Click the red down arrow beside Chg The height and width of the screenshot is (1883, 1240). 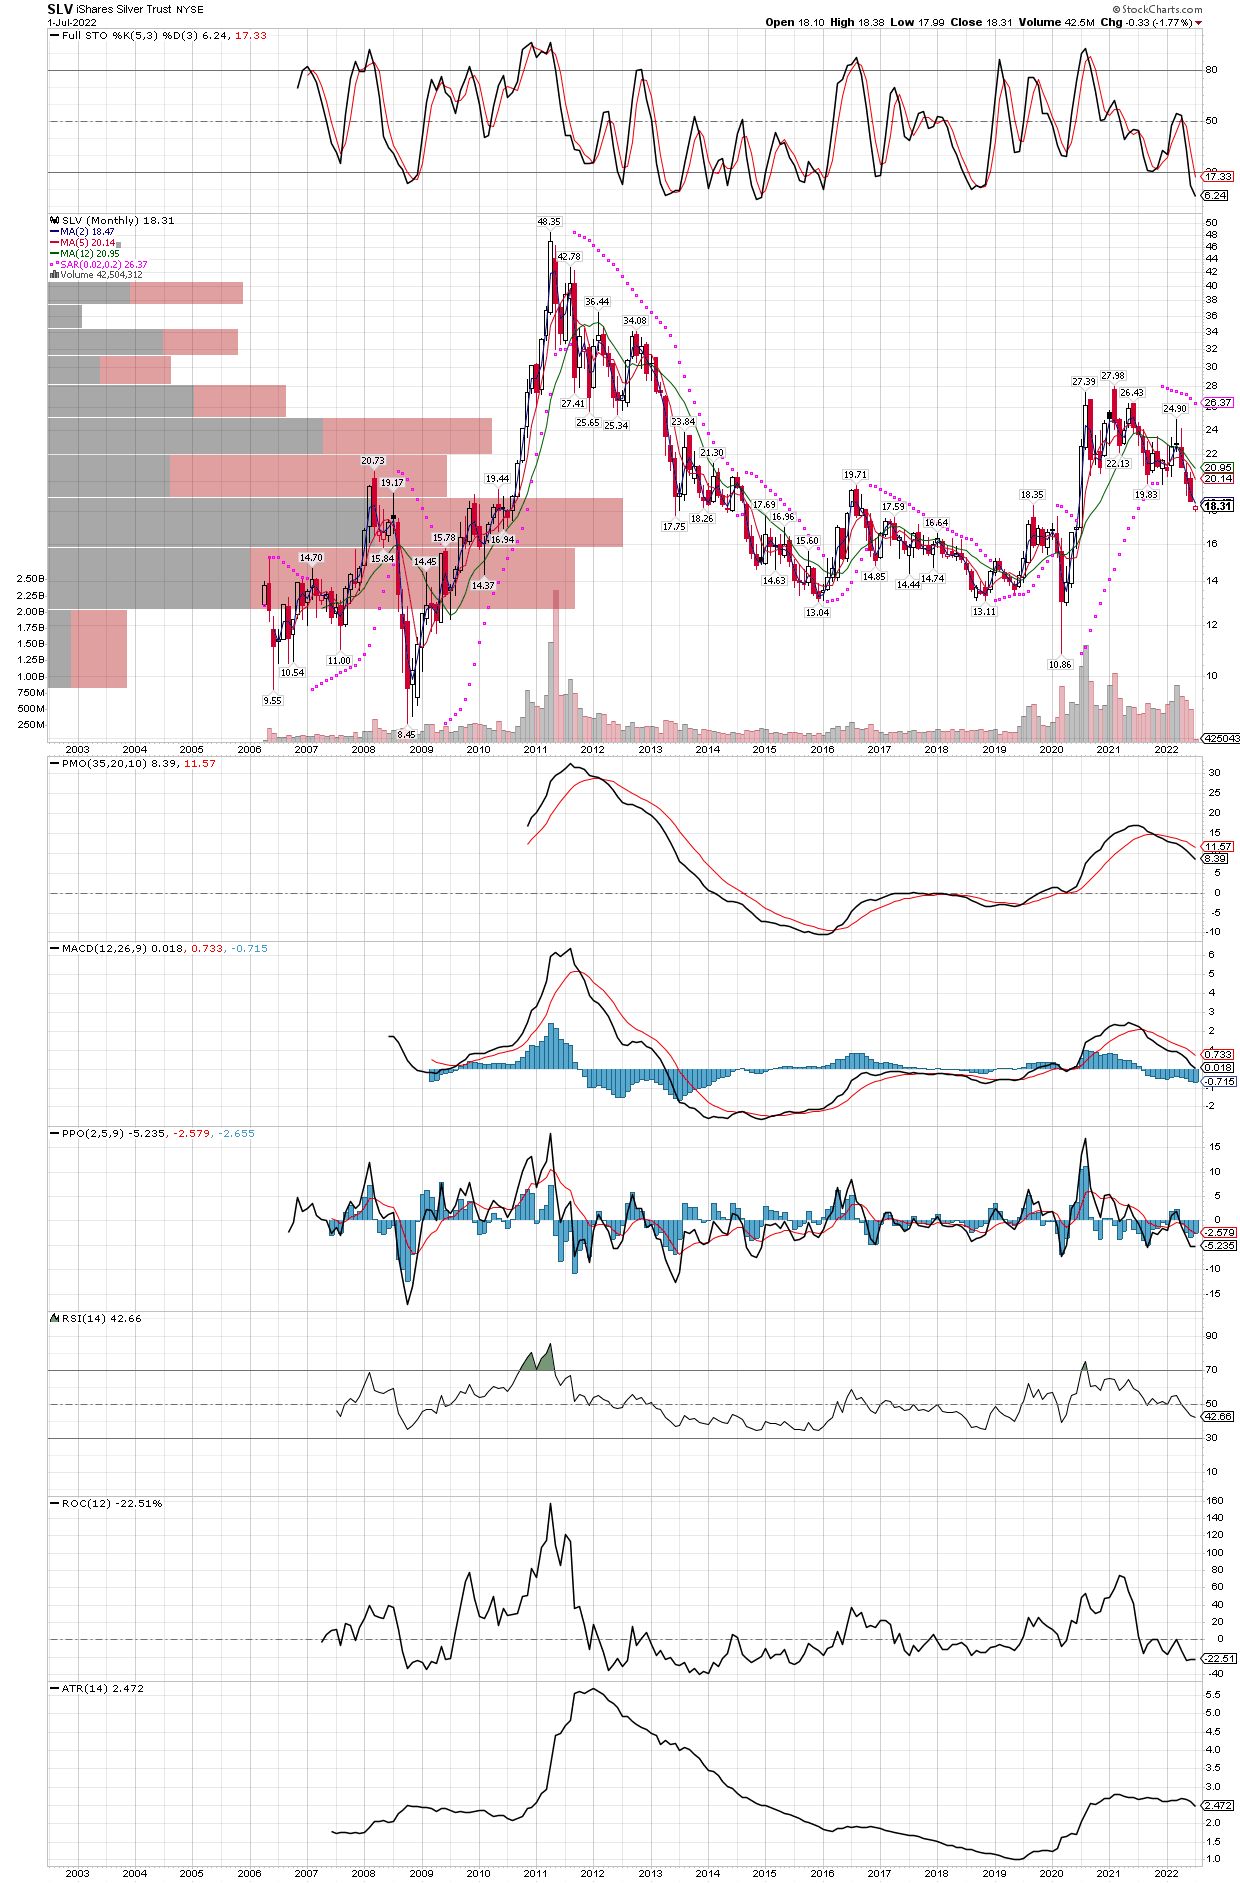[x=1198, y=23]
